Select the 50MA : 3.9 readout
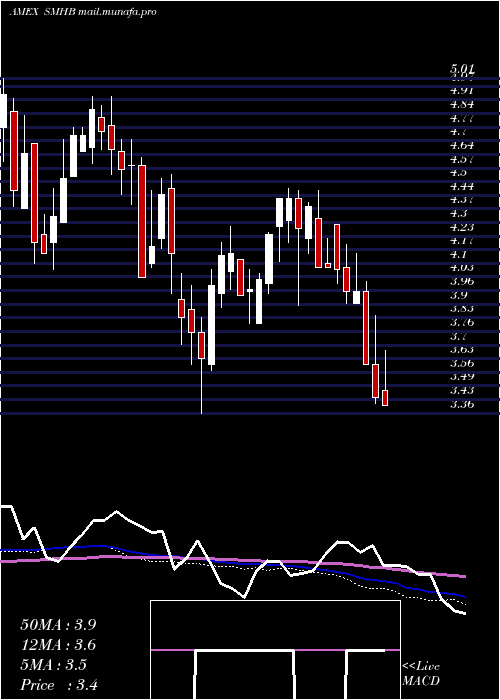Image resolution: width=500 pixels, height=700 pixels. pyautogui.click(x=58, y=625)
